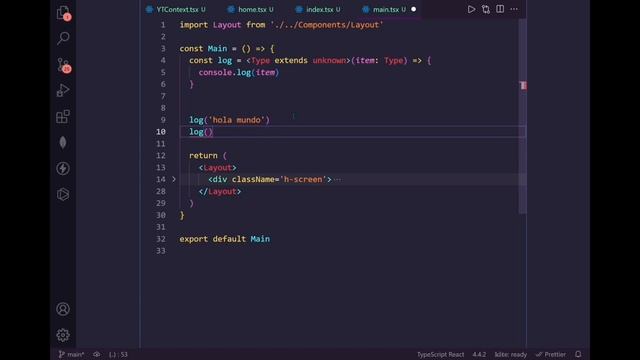Split the editor right
640x360 pixels.
pos(500,9)
